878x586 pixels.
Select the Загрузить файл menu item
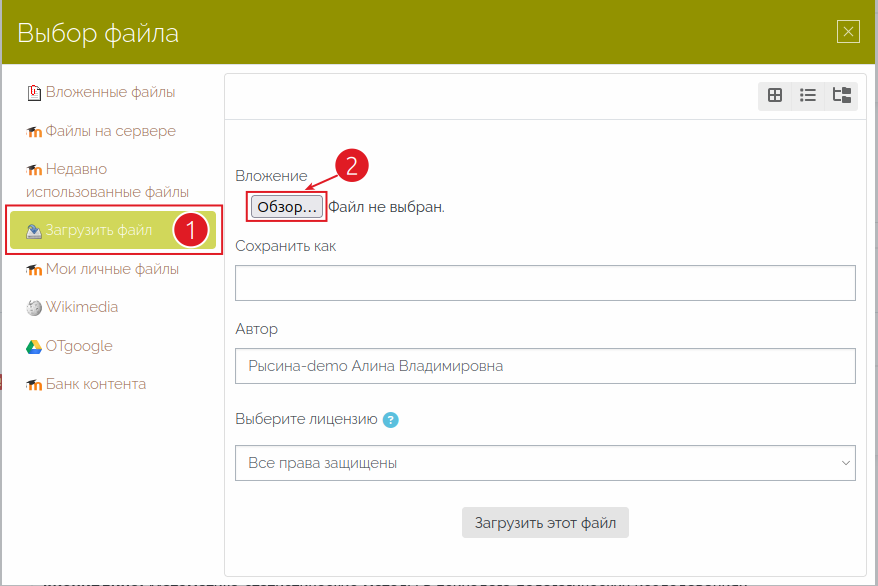click(99, 231)
